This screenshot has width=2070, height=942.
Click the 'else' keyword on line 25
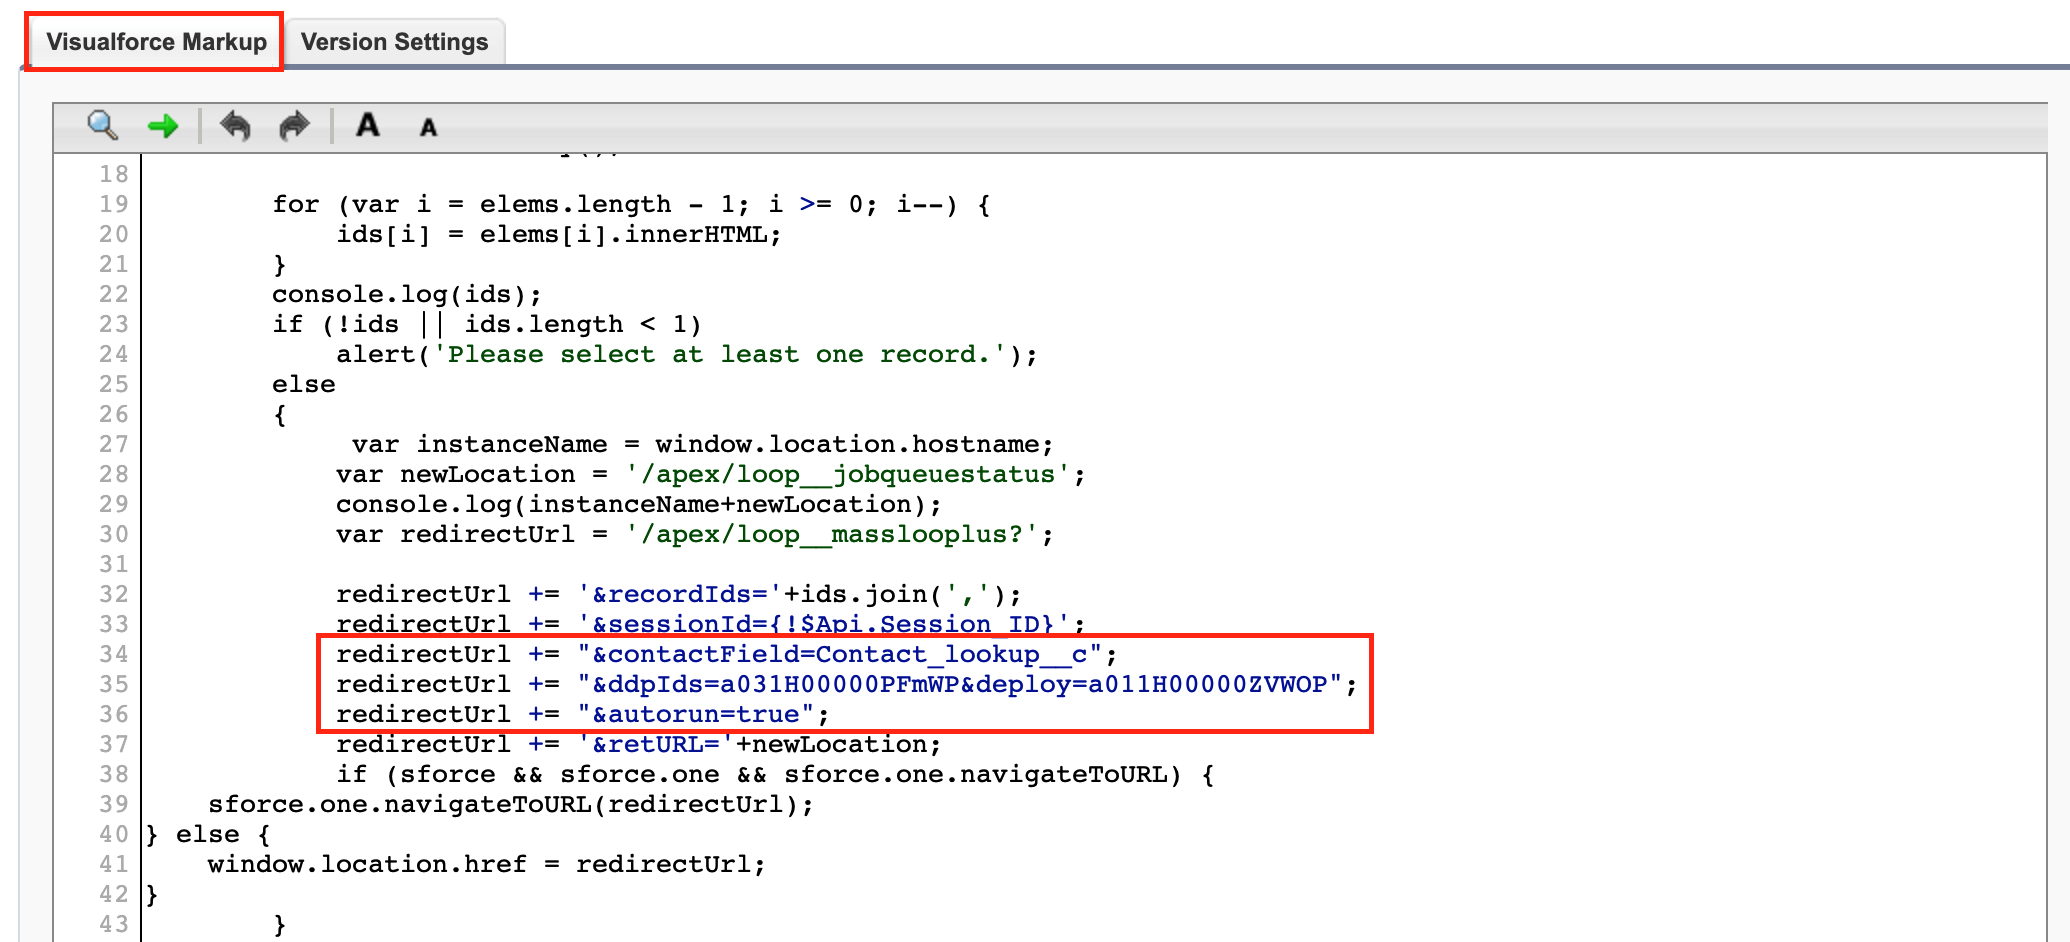[x=304, y=384]
